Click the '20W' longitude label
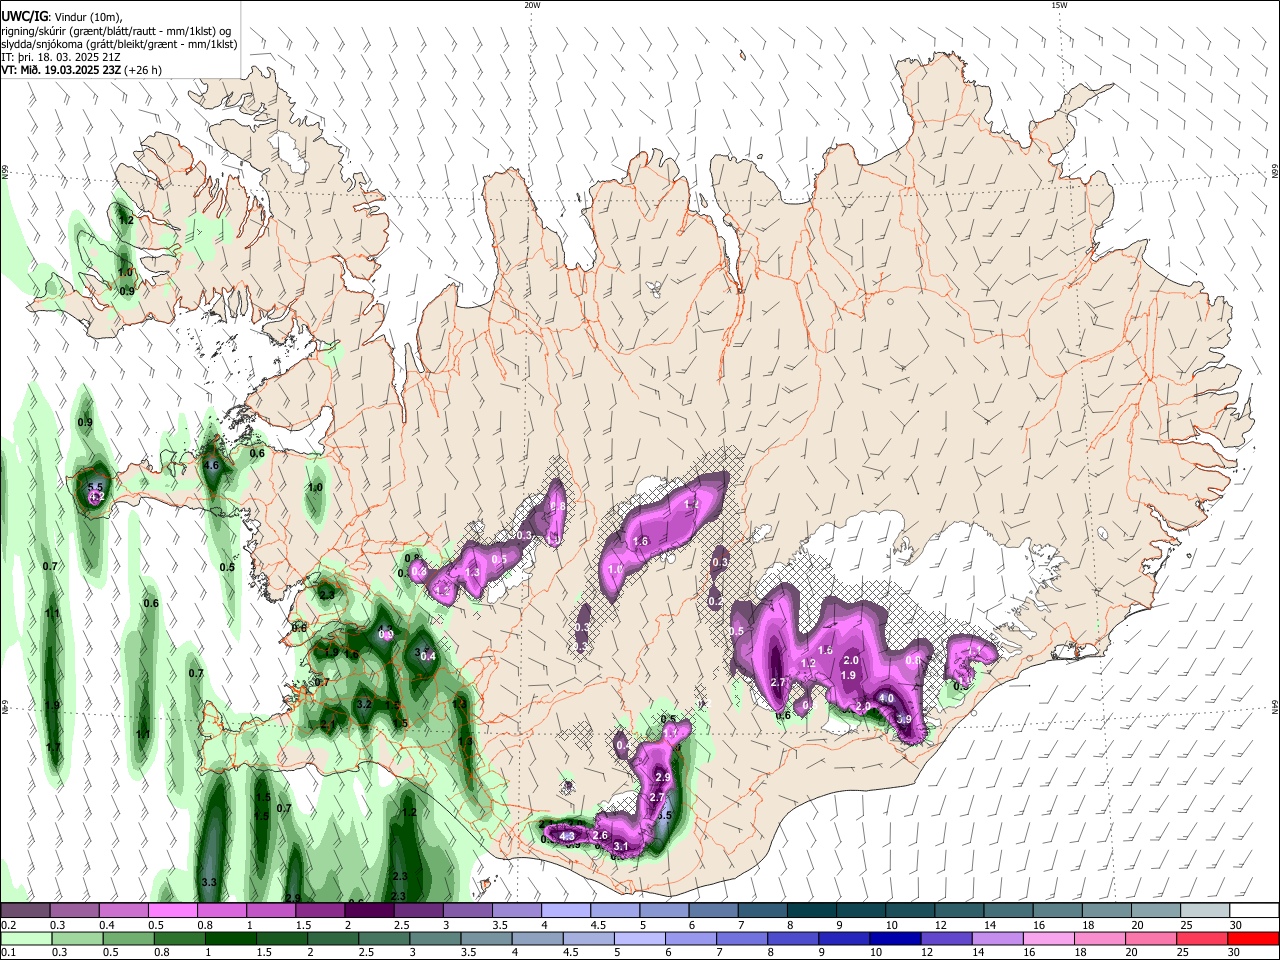 pyautogui.click(x=532, y=5)
